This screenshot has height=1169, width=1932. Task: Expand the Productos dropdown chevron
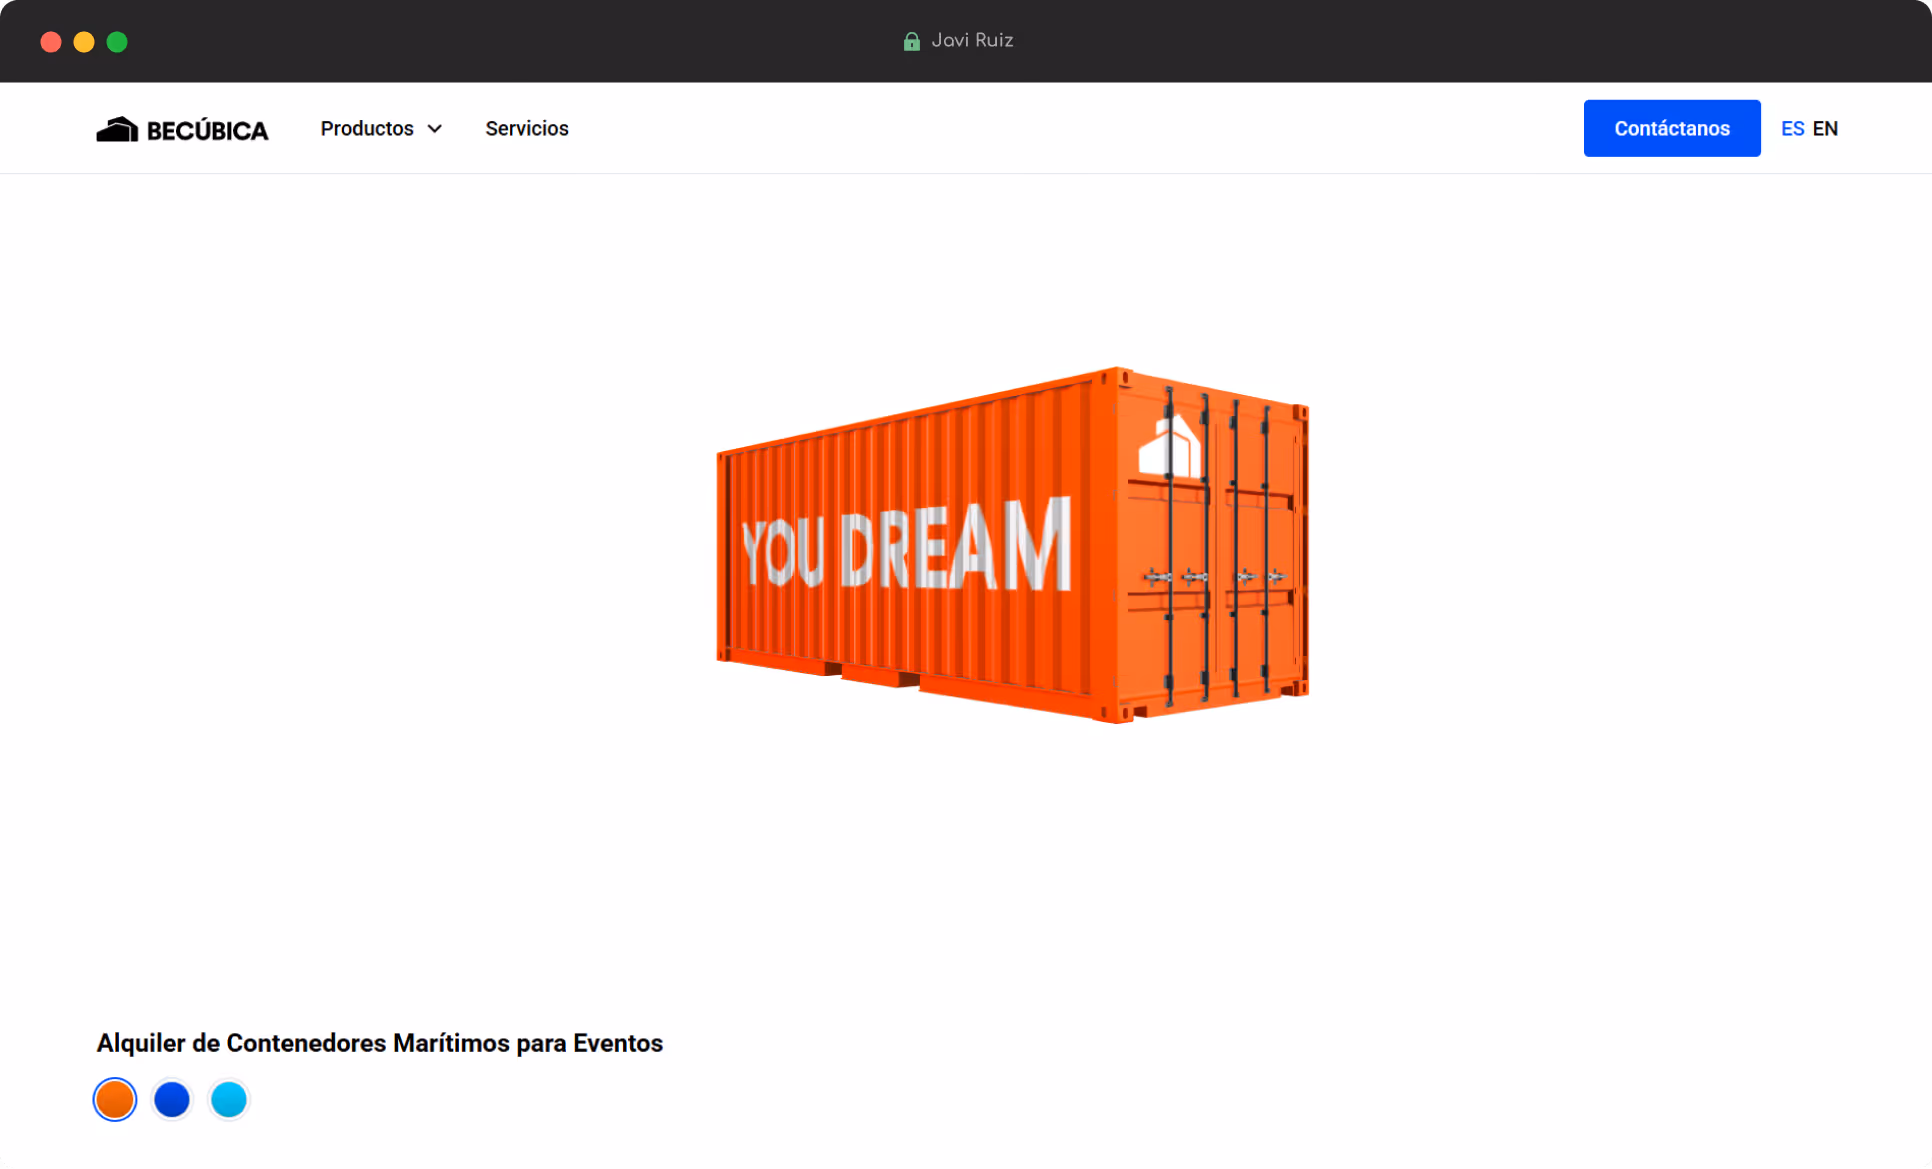pos(435,129)
